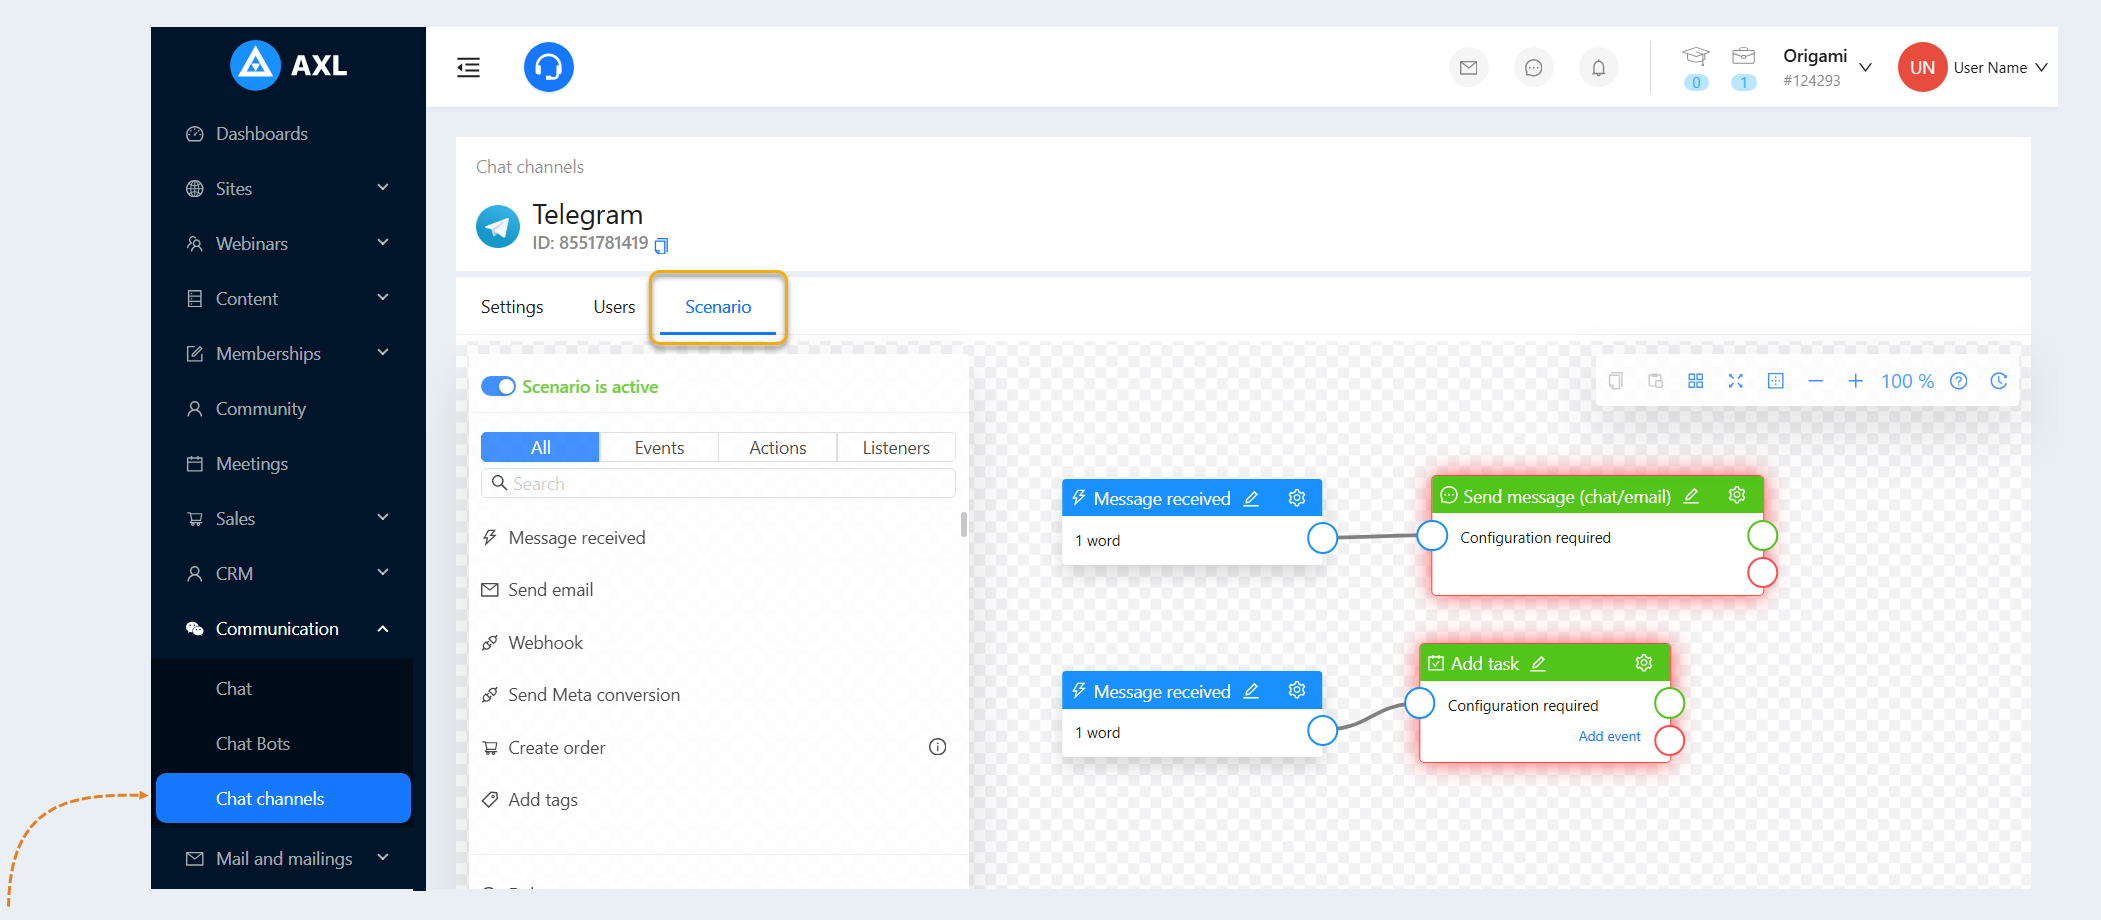Expand the Sites menu chevron
This screenshot has width=2101, height=920.
(x=383, y=188)
